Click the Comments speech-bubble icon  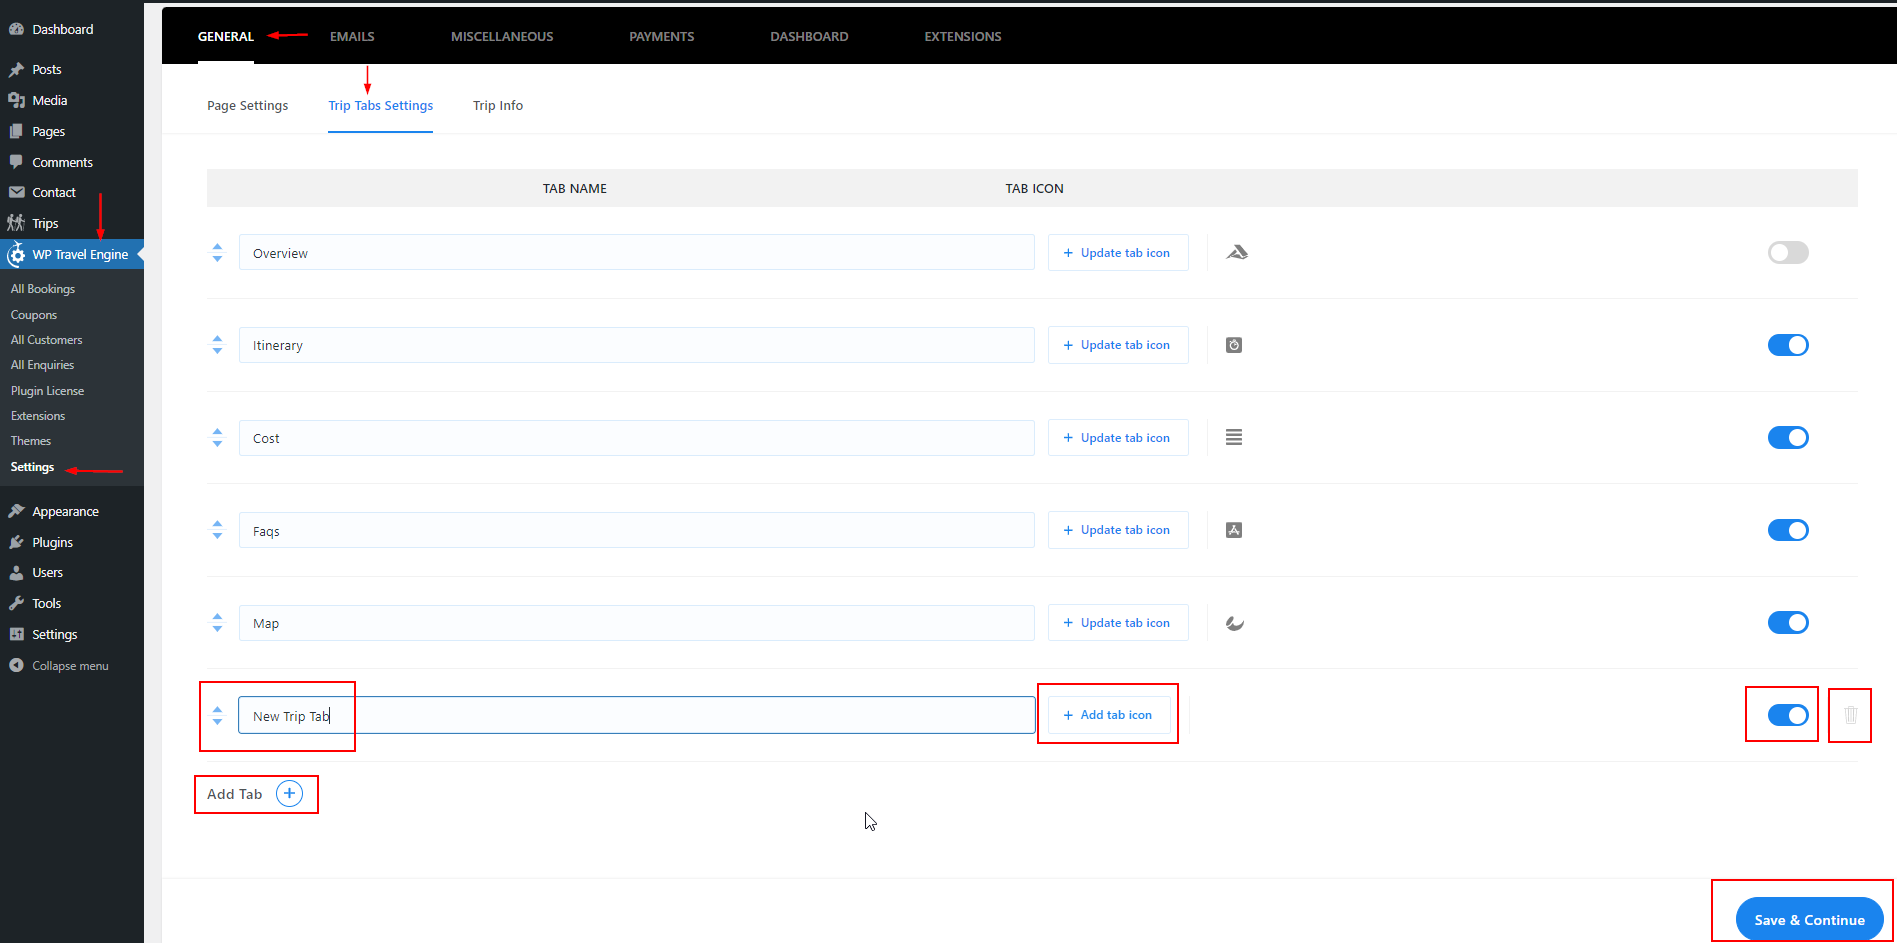tap(17, 161)
